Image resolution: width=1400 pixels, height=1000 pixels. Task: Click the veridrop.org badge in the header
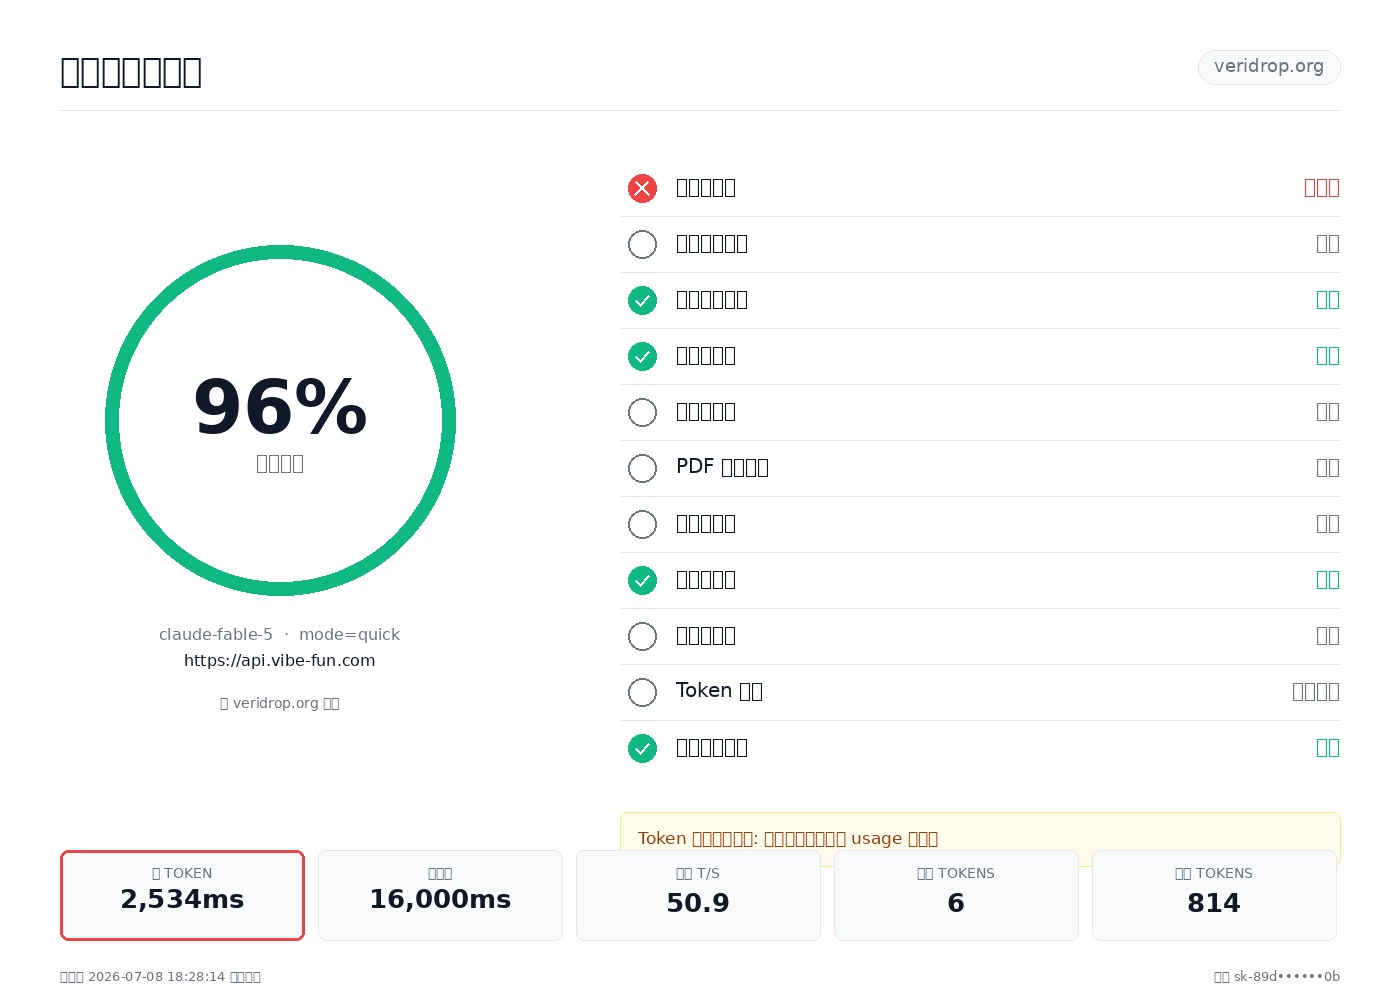[1269, 67]
